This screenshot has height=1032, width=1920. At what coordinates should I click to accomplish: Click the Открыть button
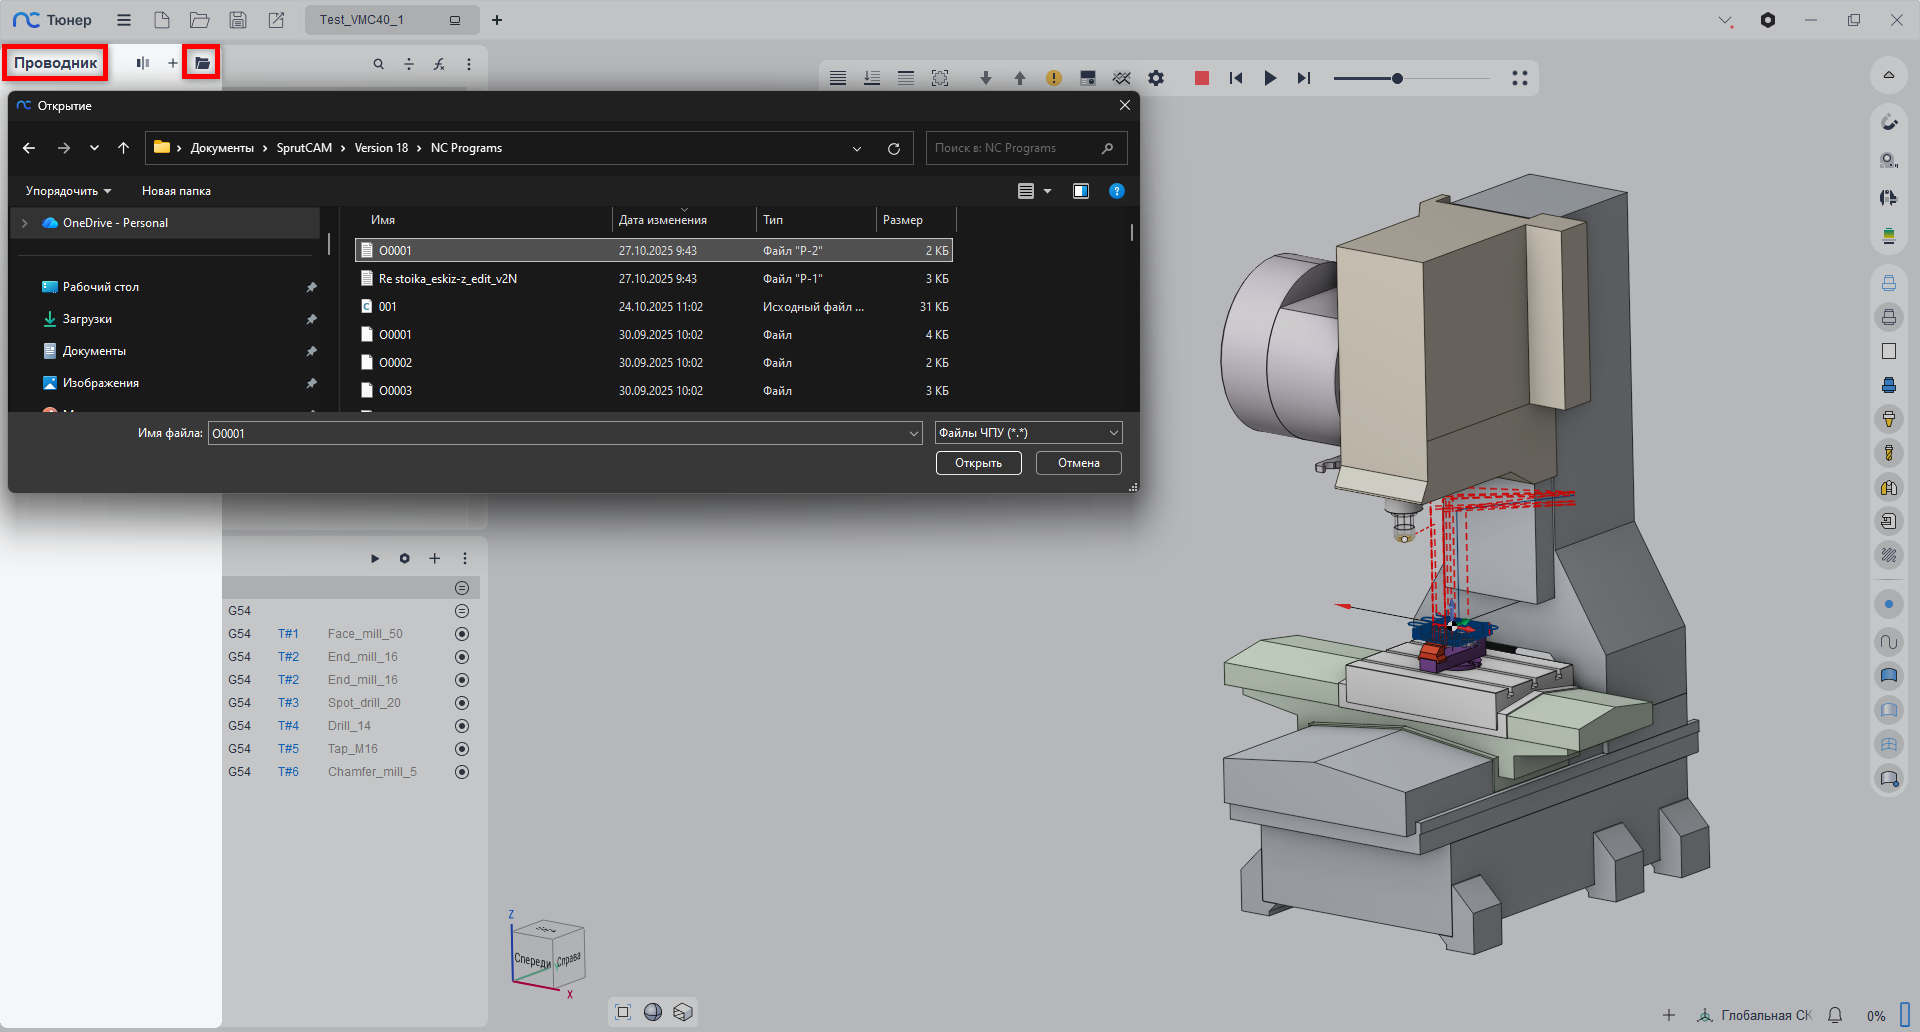pyautogui.click(x=978, y=463)
